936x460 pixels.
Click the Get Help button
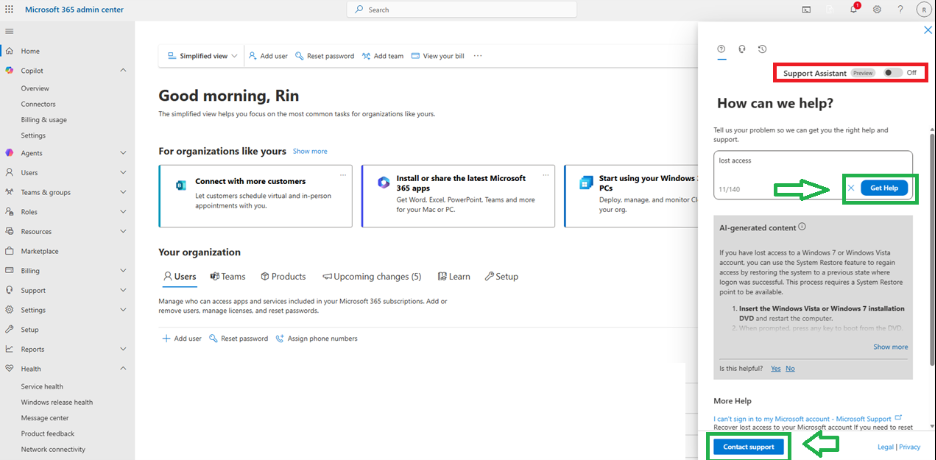click(x=884, y=188)
